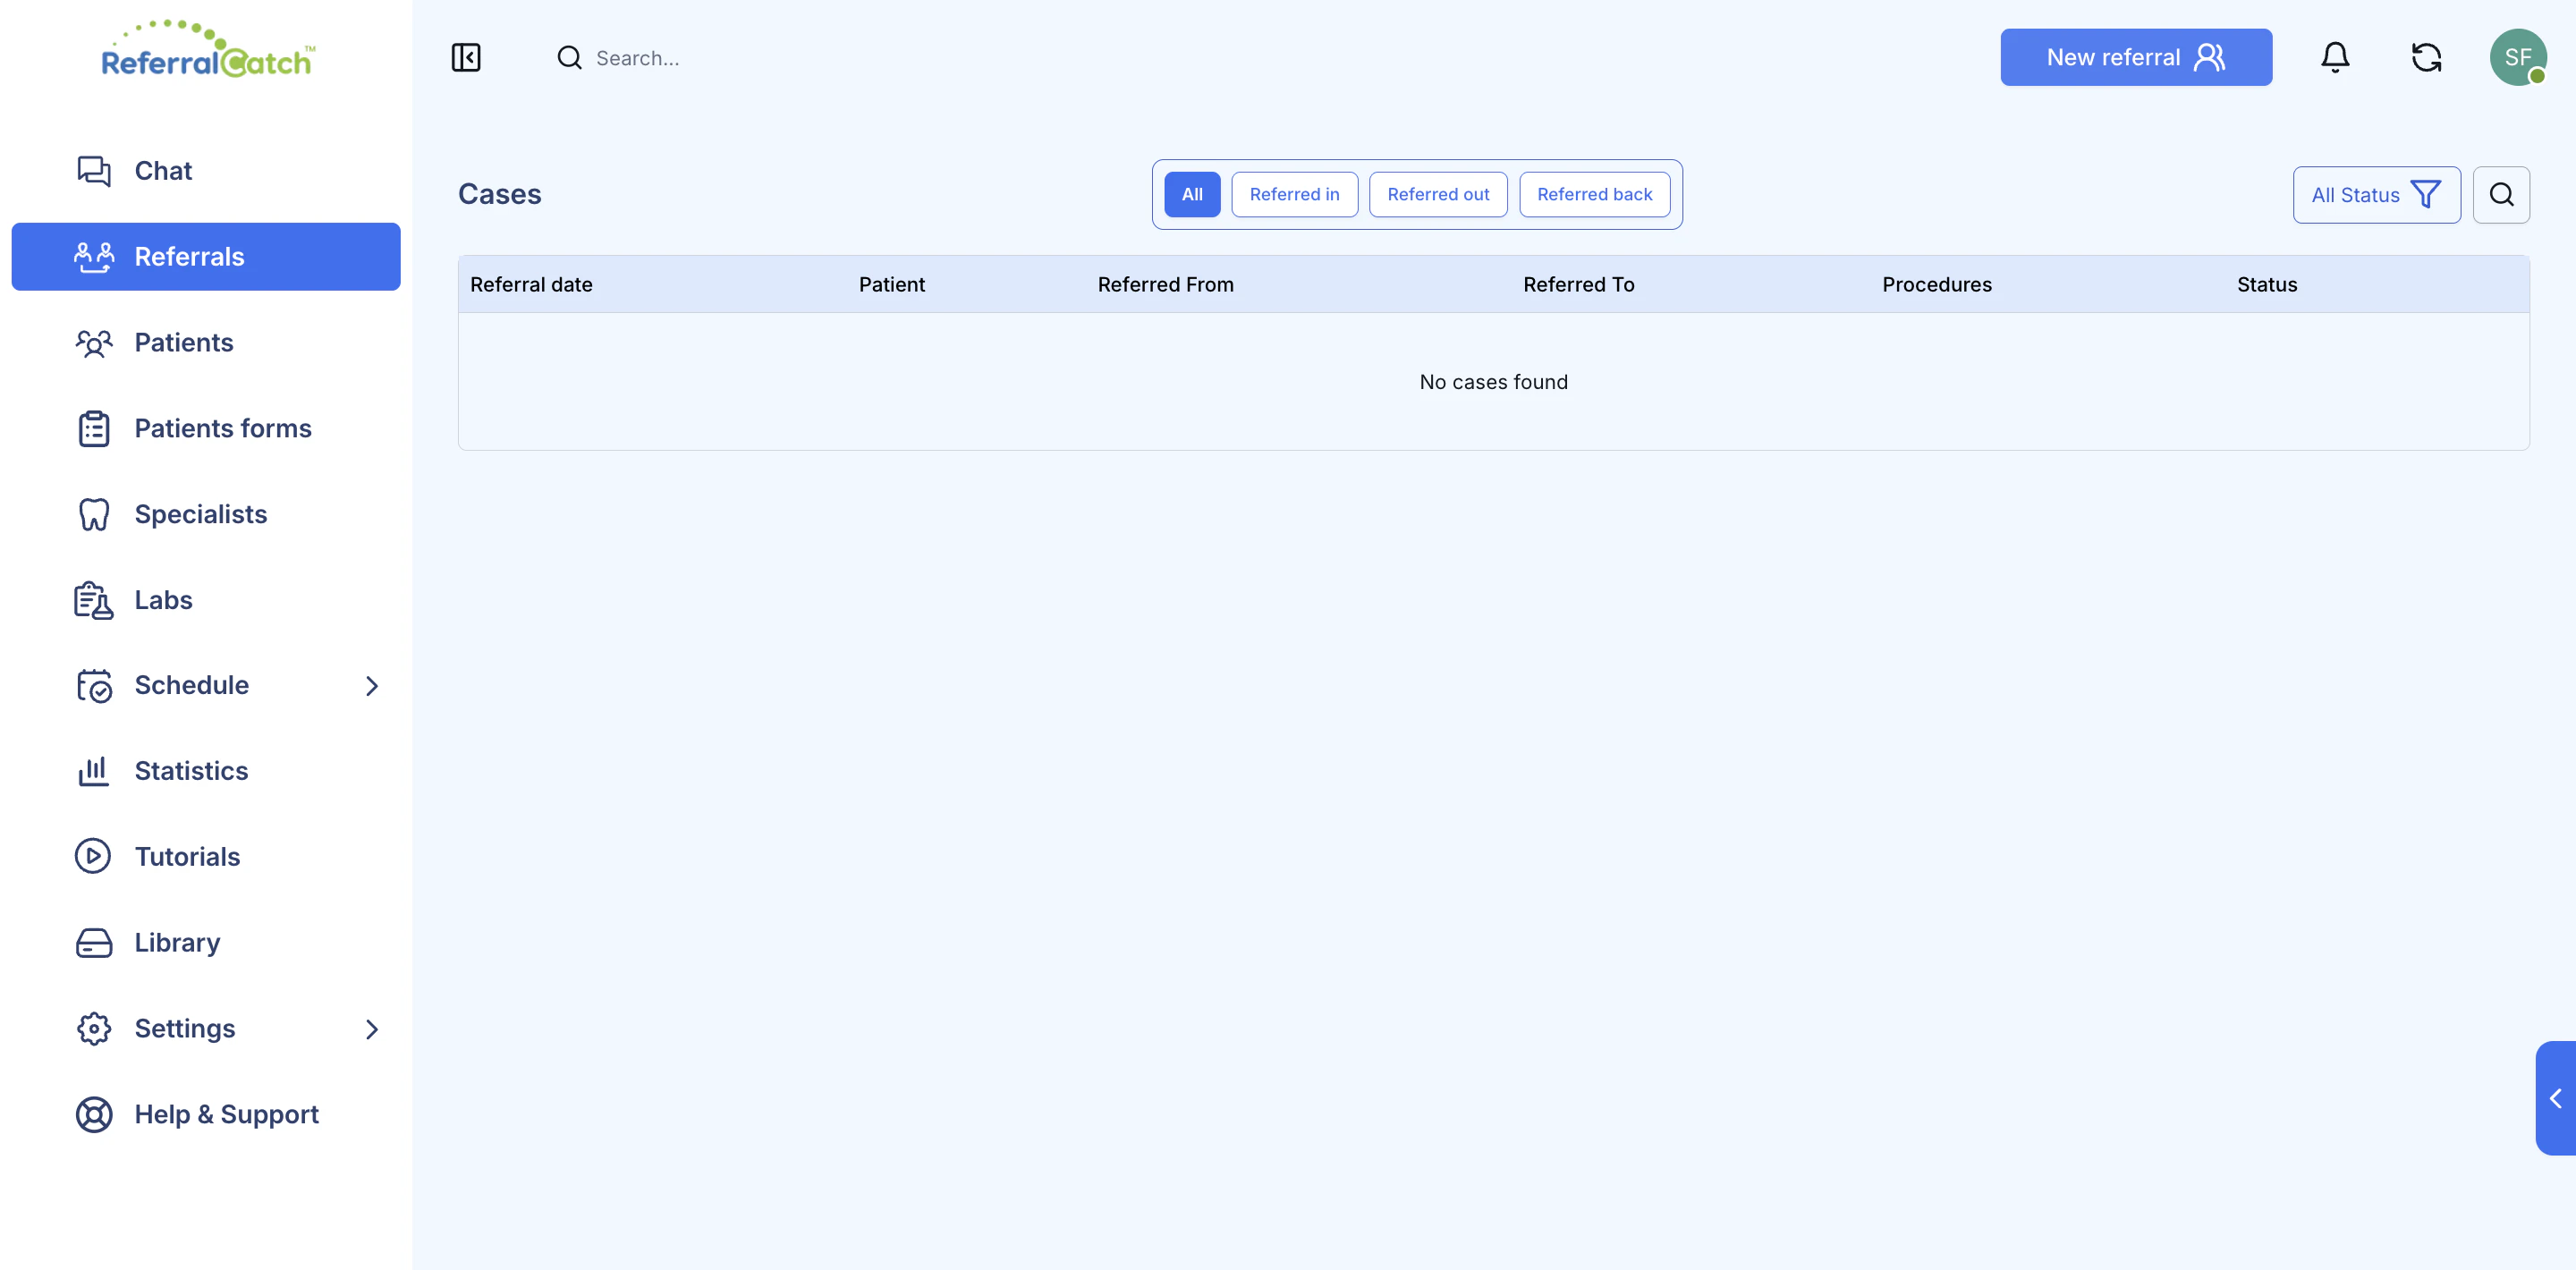Collapse the sidebar with the panel icon
The width and height of the screenshot is (2576, 1270).
[x=466, y=58]
